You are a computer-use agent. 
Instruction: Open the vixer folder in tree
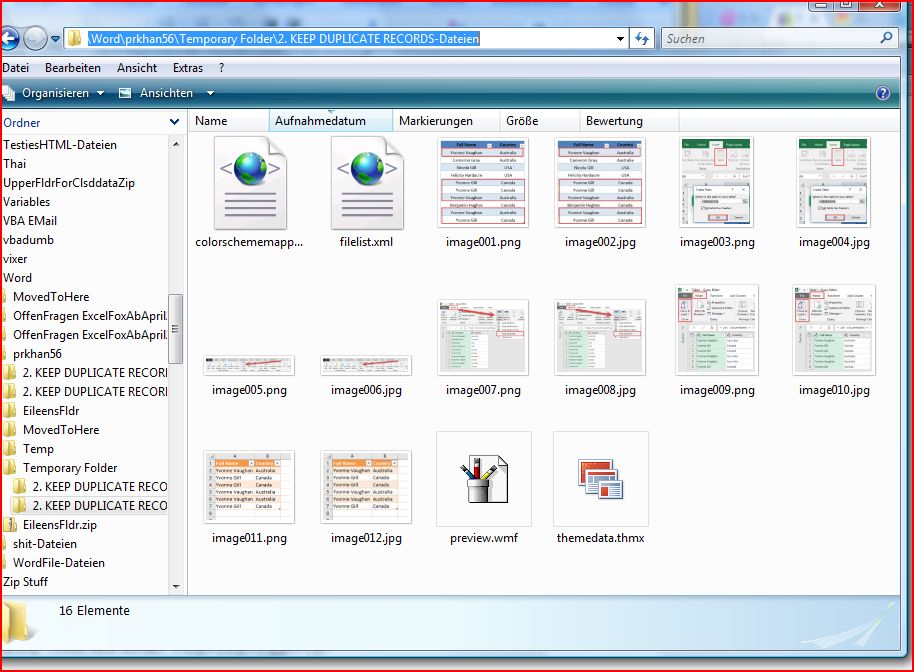coord(15,259)
